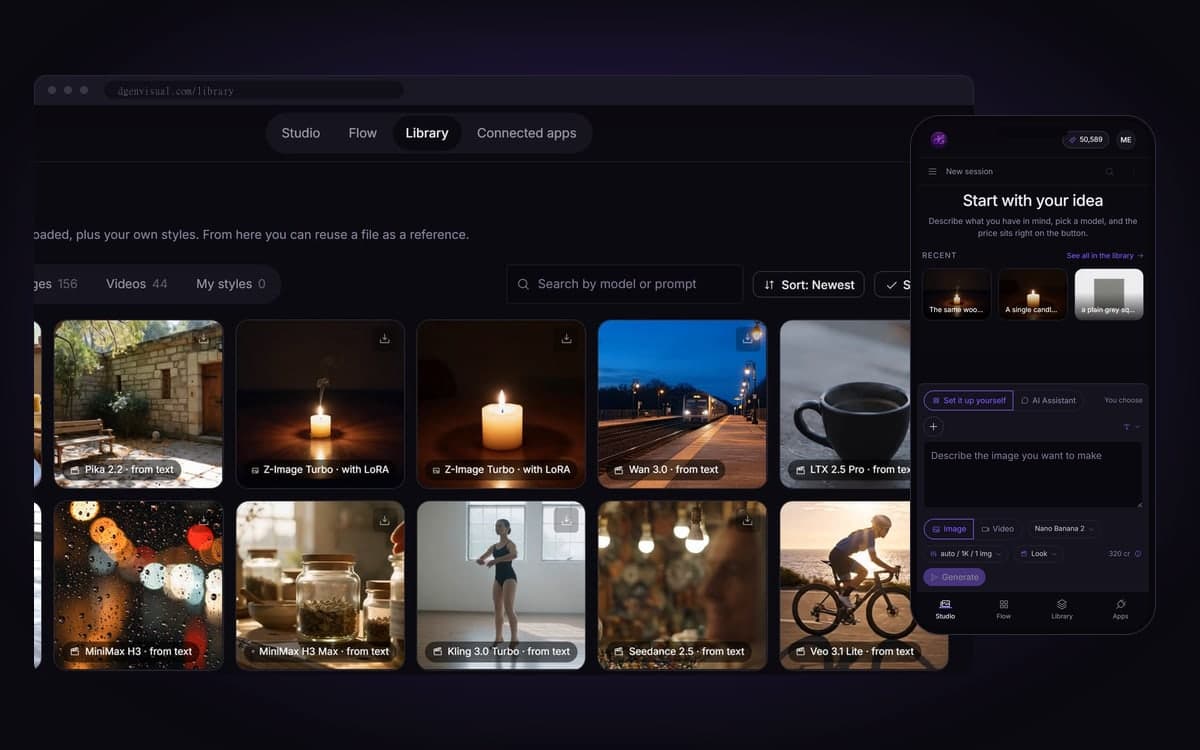Open the Nano Banana 2 model dropdown
The height and width of the screenshot is (750, 1200).
click(1063, 529)
